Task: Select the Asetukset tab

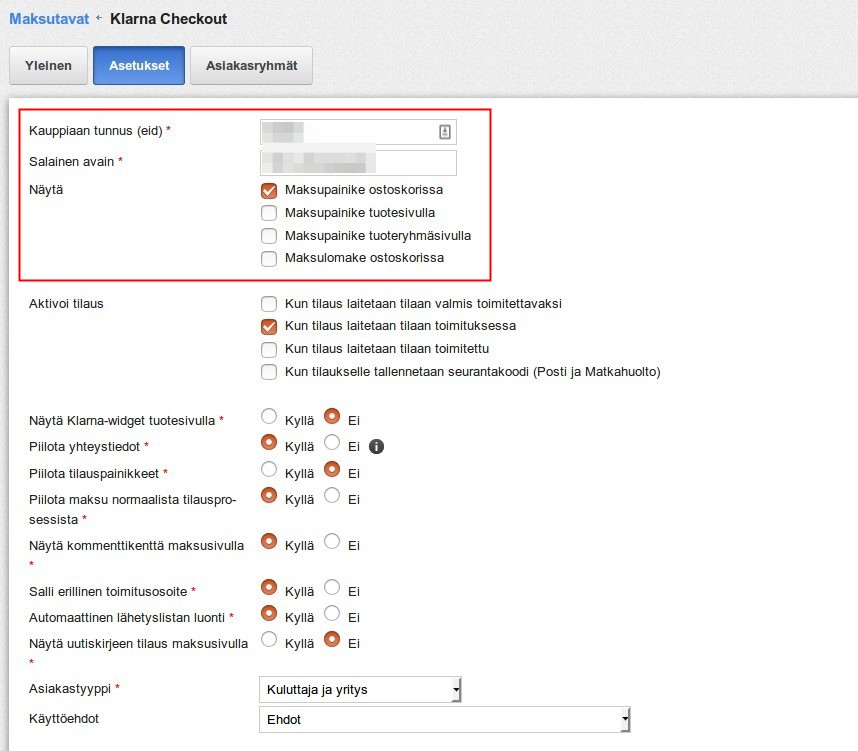Action: pos(139,66)
